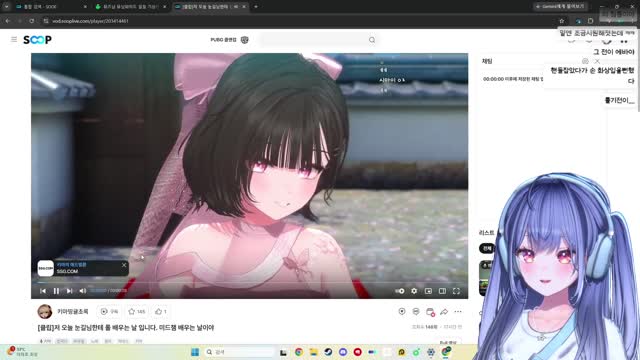Screen dimensions: 640x360
Task: Skip to the previous video
Action: point(43,291)
